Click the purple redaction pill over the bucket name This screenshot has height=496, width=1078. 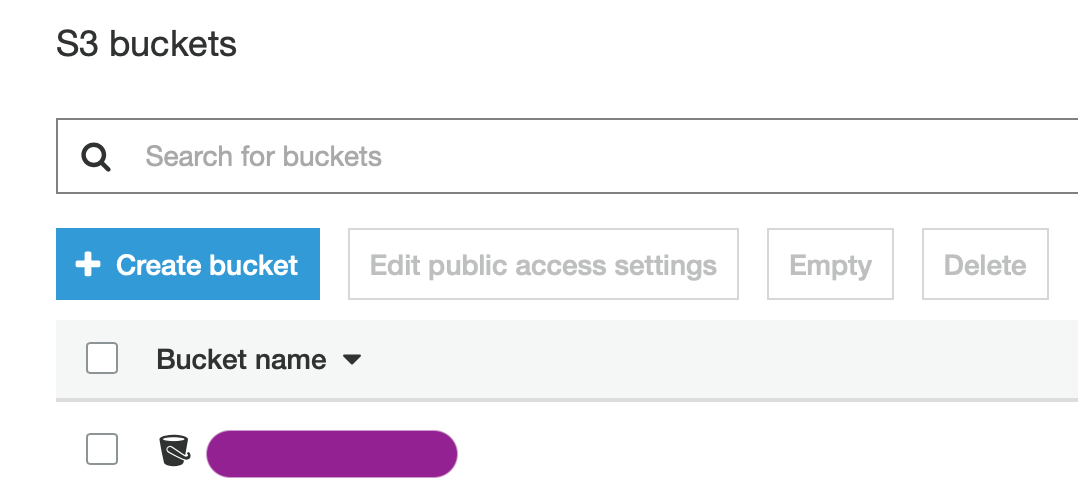332,453
